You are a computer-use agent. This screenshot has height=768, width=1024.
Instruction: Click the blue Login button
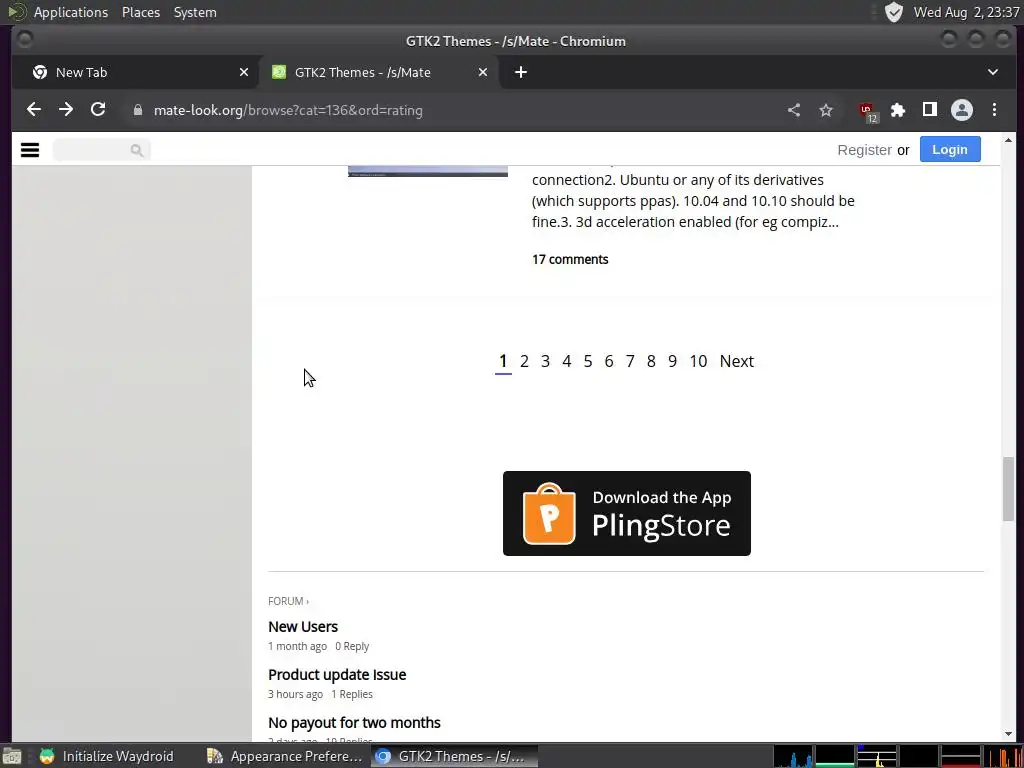coord(950,150)
